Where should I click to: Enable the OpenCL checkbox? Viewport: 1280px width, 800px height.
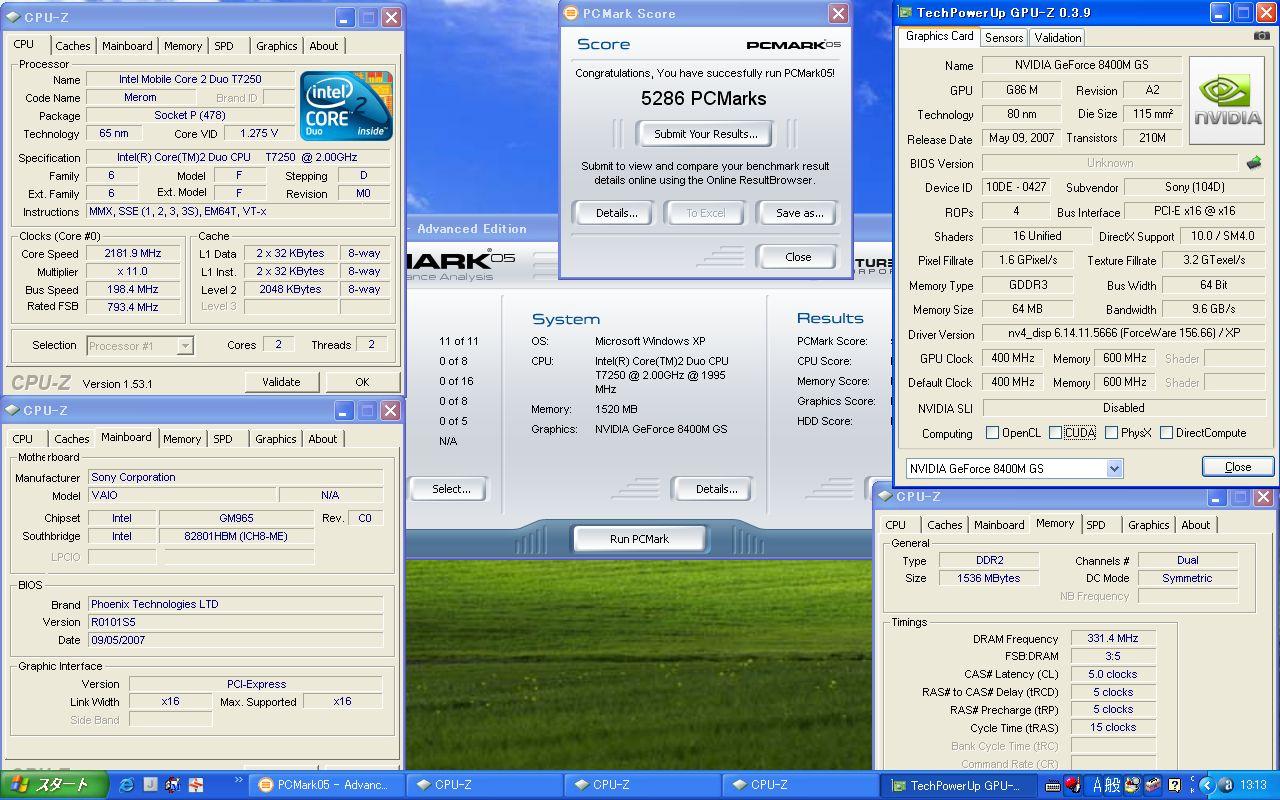[992, 433]
